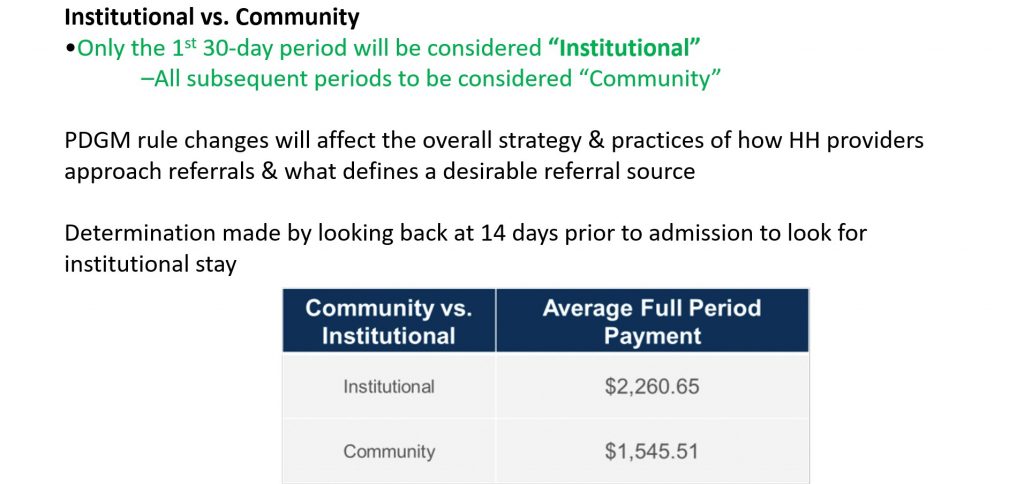Viewport: 1024px width, 484px height.
Task: Select the green 'Only the 1st 30-day period' bullet
Action: coord(383,48)
